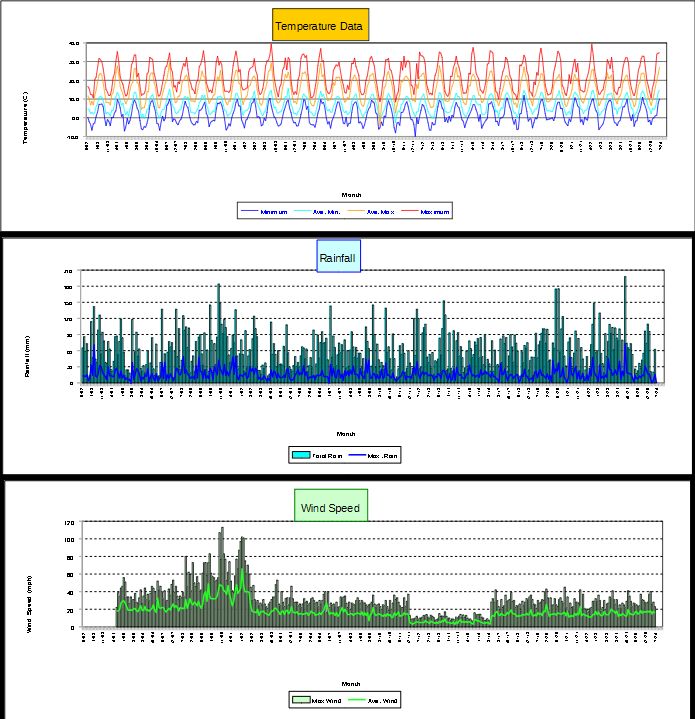The image size is (695, 719).
Task: Click the Total Rain legend entry
Action: point(317,455)
